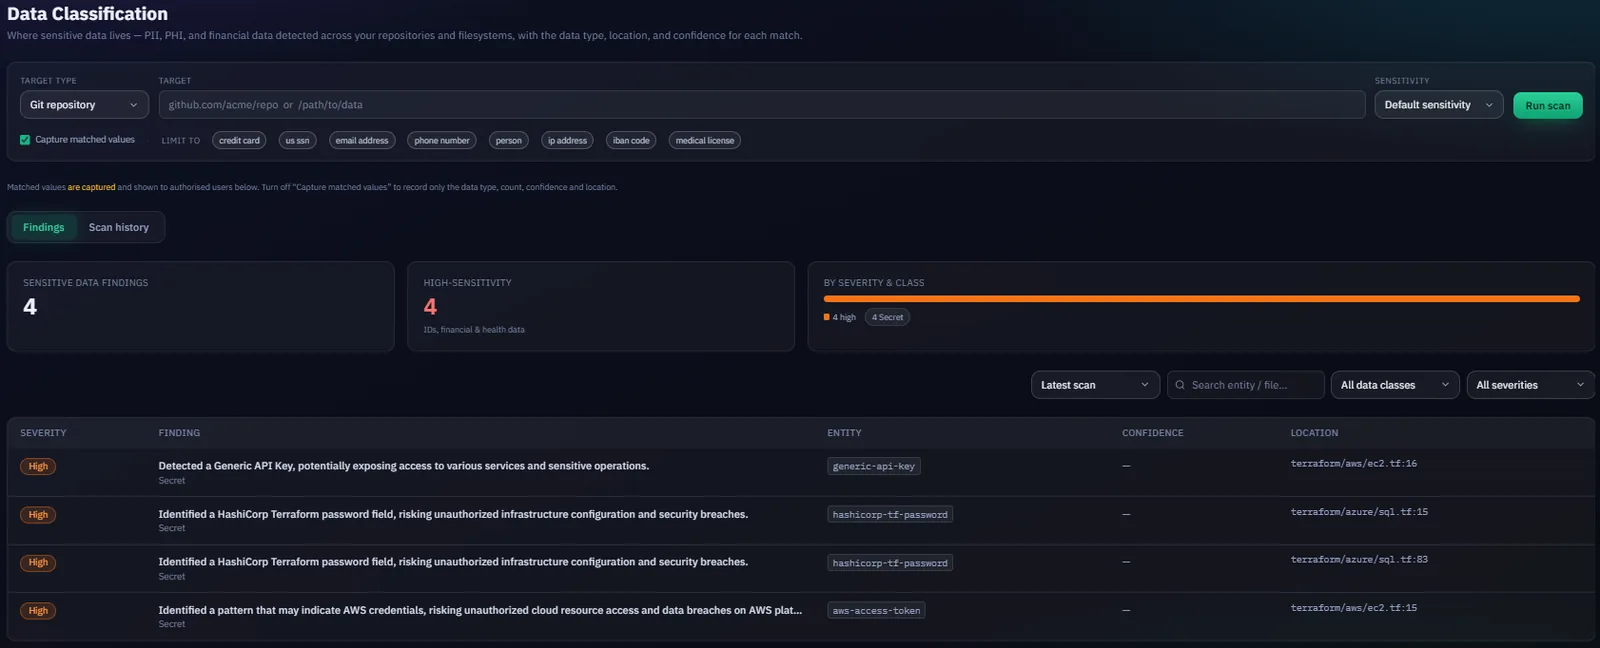Open the Generic API Key finding description
The image size is (1600, 648).
pos(404,466)
